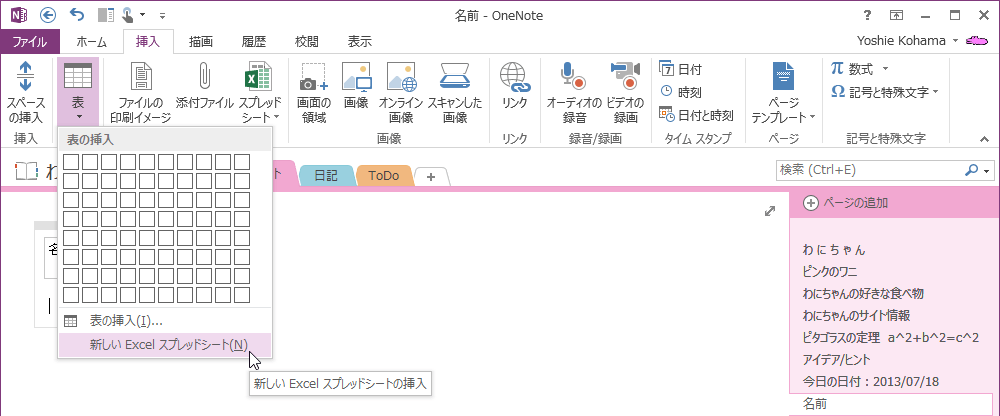Switch to the ホーム tab

click(92, 42)
